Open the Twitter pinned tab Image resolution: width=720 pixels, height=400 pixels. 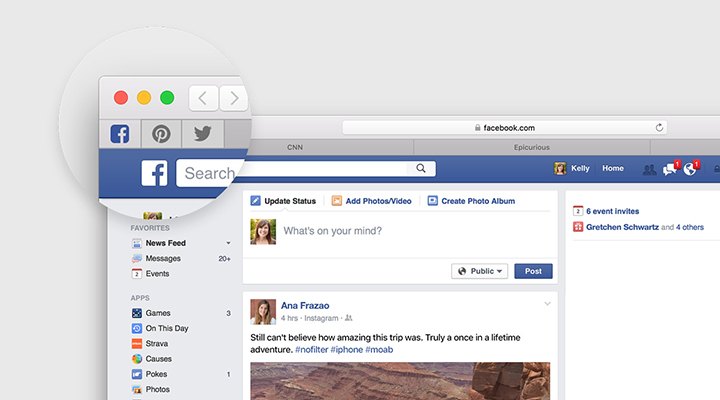tap(202, 134)
